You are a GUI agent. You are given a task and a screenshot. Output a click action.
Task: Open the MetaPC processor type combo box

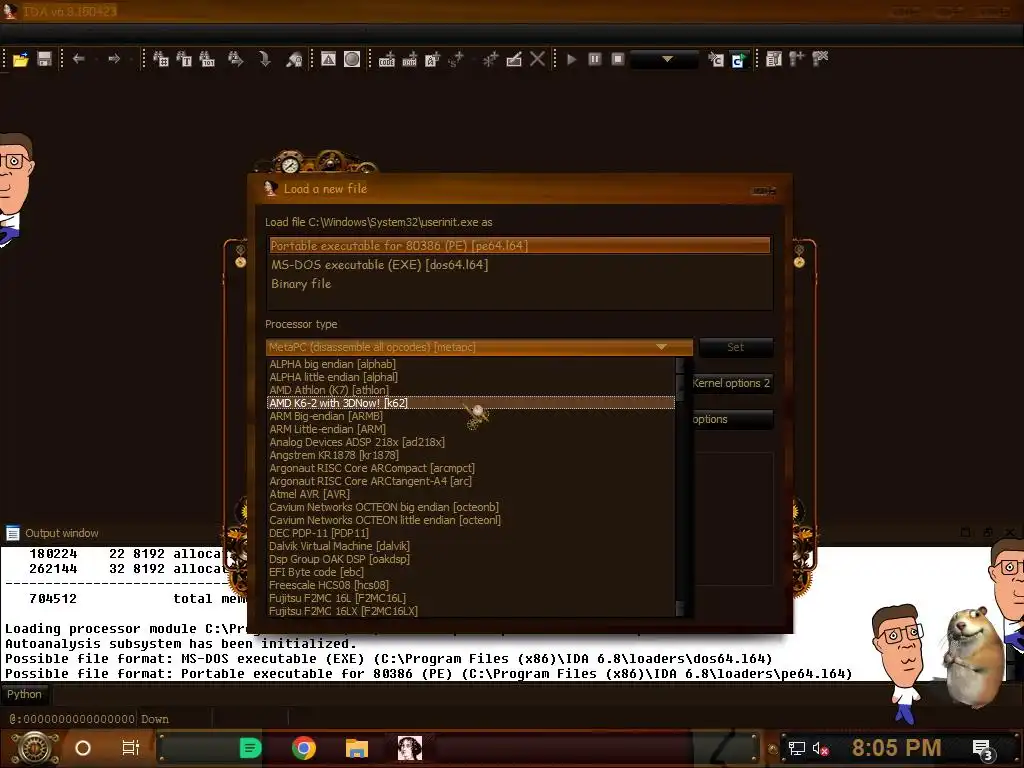tap(479, 347)
